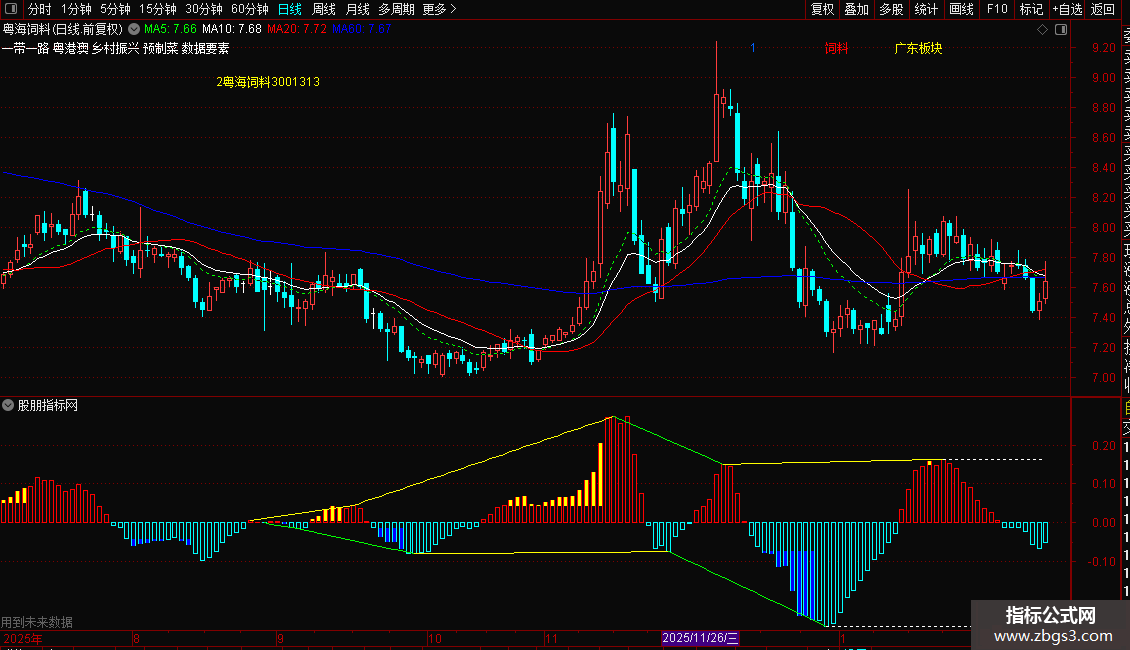Click the diamond icon above price axis
Screen dimensions: 1130x650
click(x=1042, y=30)
